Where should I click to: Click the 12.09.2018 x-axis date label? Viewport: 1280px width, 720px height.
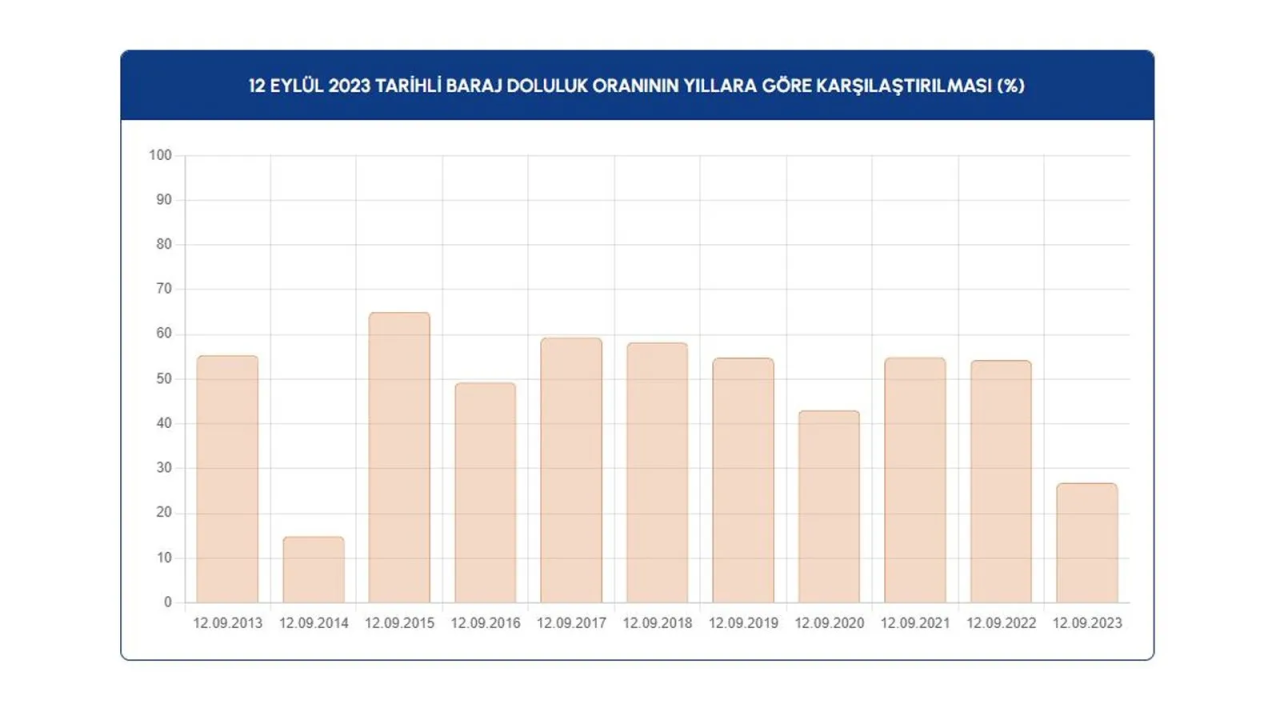coord(657,623)
